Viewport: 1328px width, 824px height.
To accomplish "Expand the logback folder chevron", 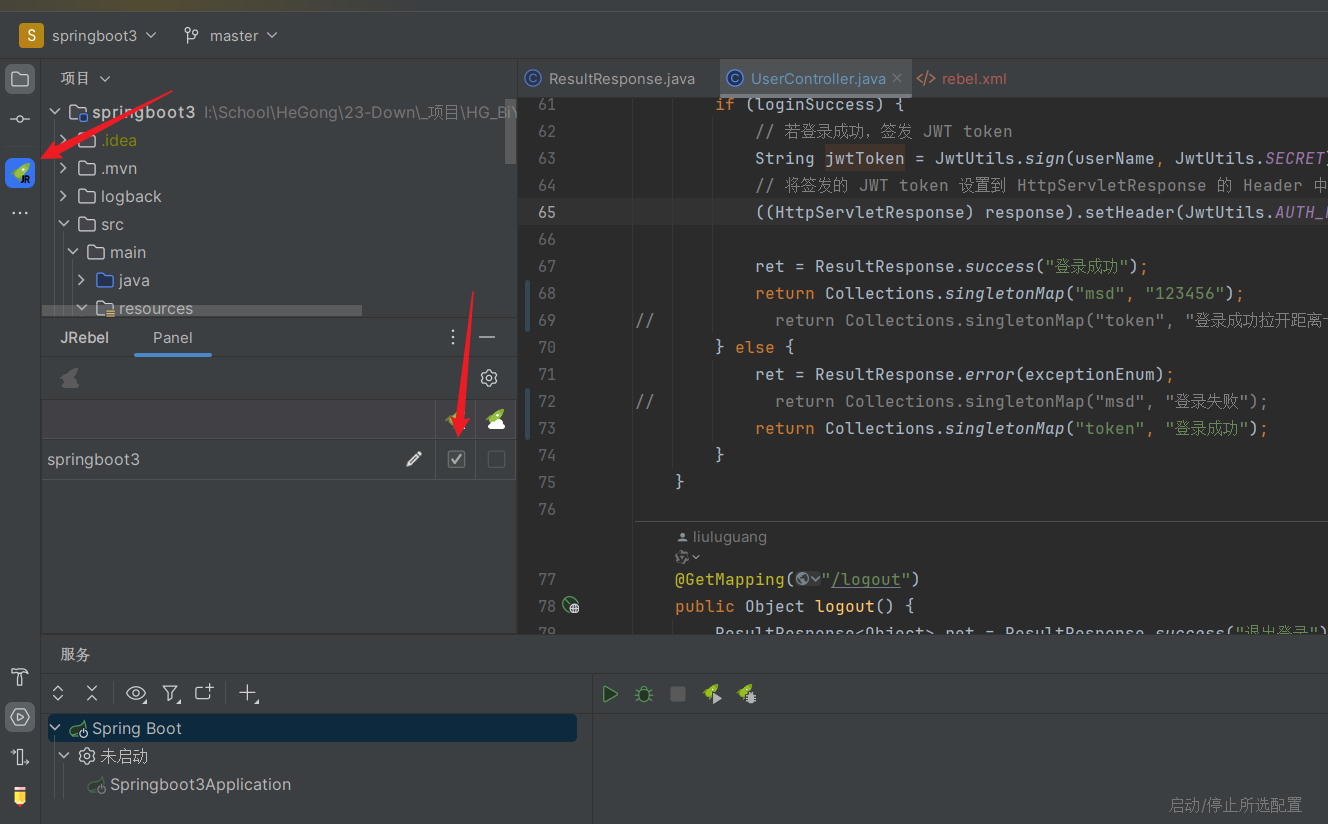I will (x=64, y=196).
